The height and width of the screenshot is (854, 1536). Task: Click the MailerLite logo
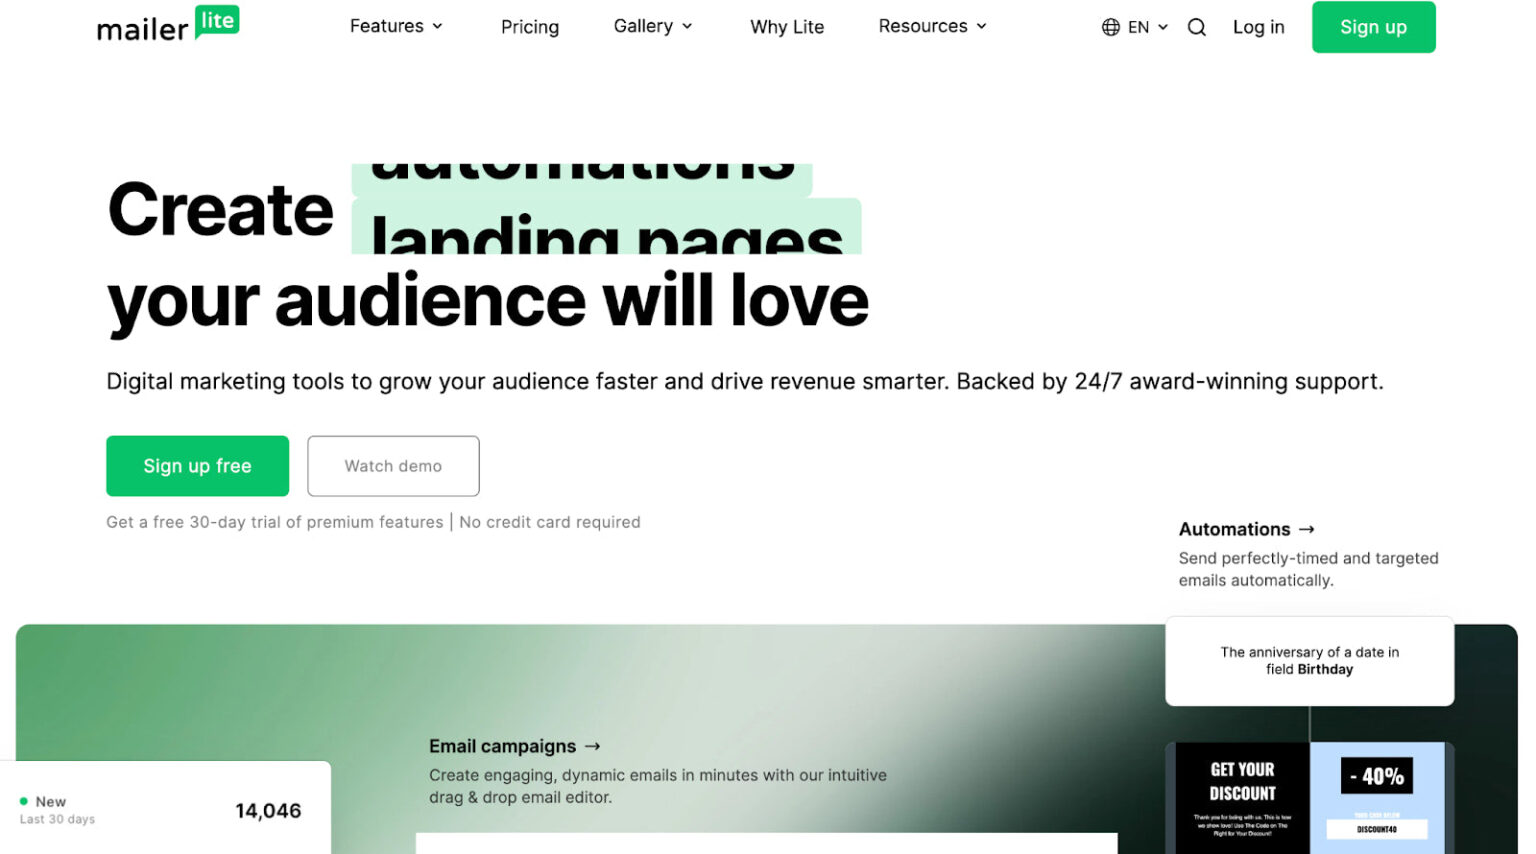coord(167,25)
